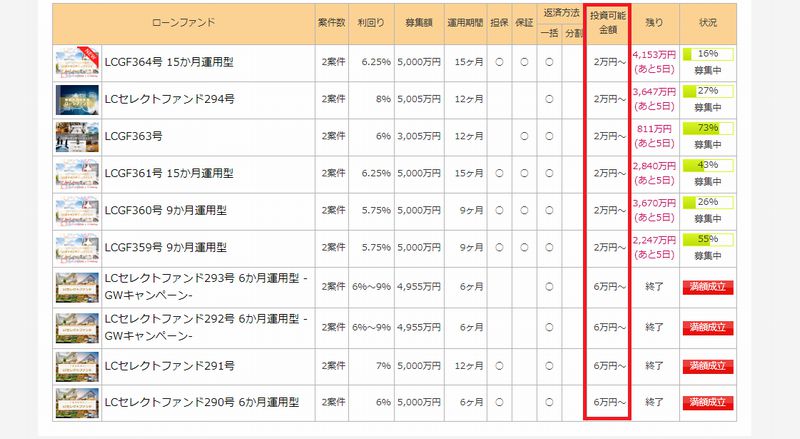Click the 8% yield for LCセレクトファンド294号
800x439 pixels.
click(383, 99)
